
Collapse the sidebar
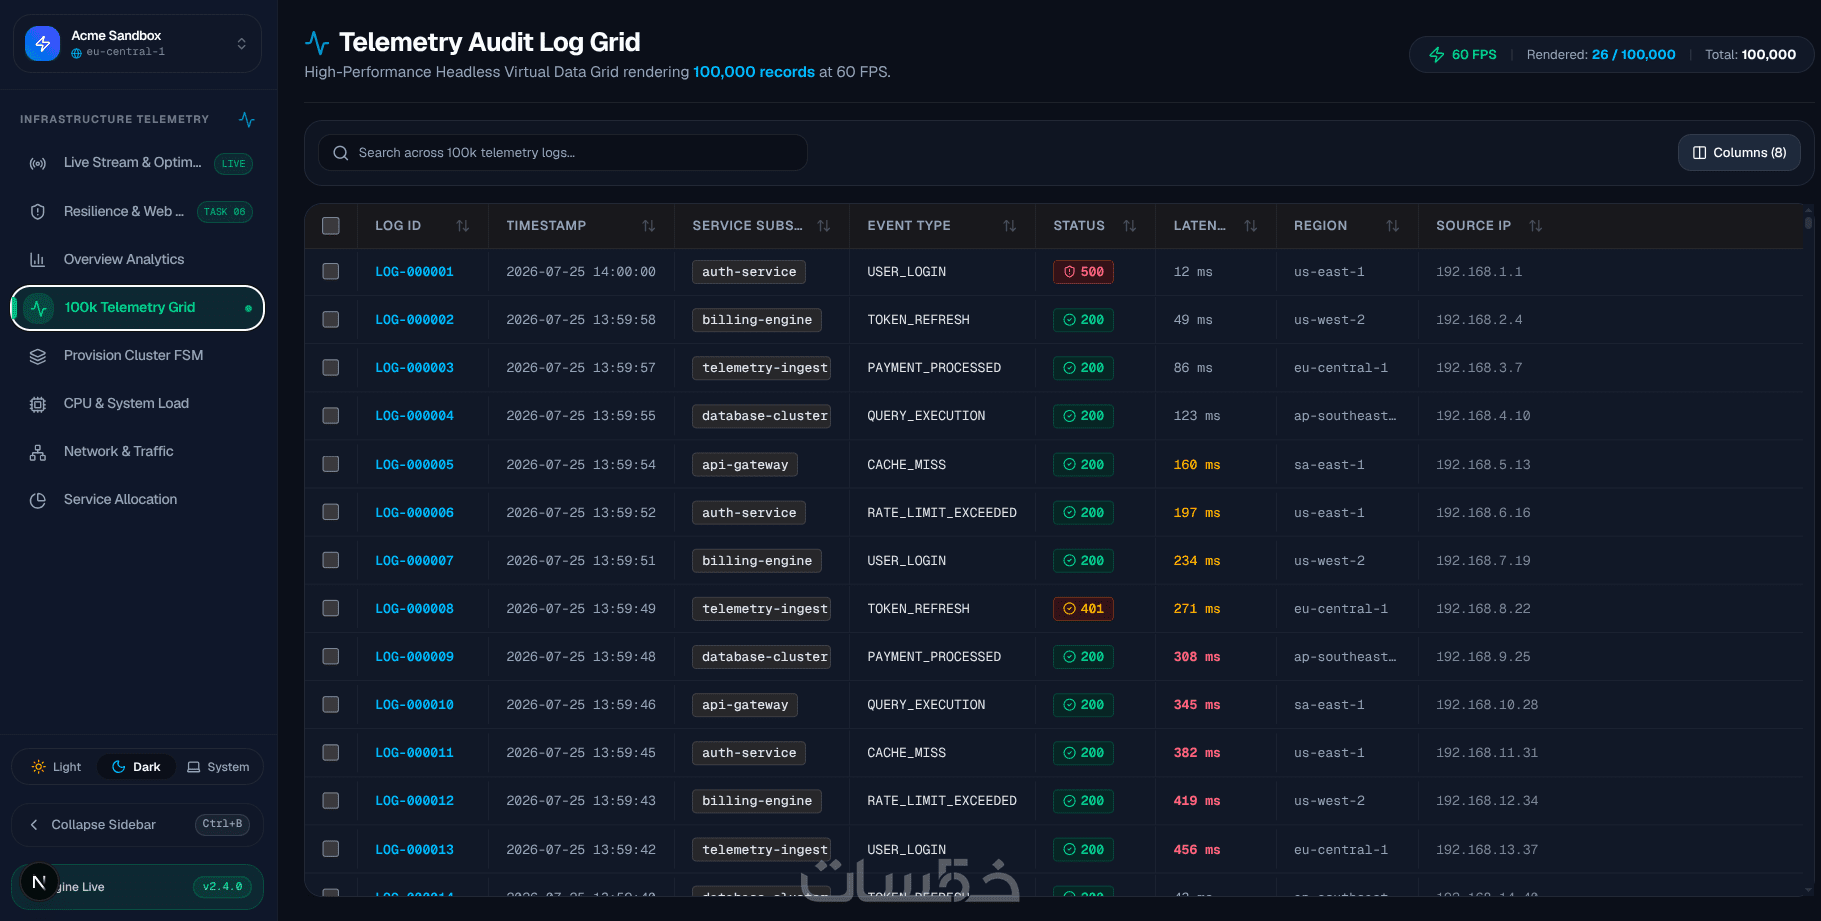pyautogui.click(x=137, y=825)
